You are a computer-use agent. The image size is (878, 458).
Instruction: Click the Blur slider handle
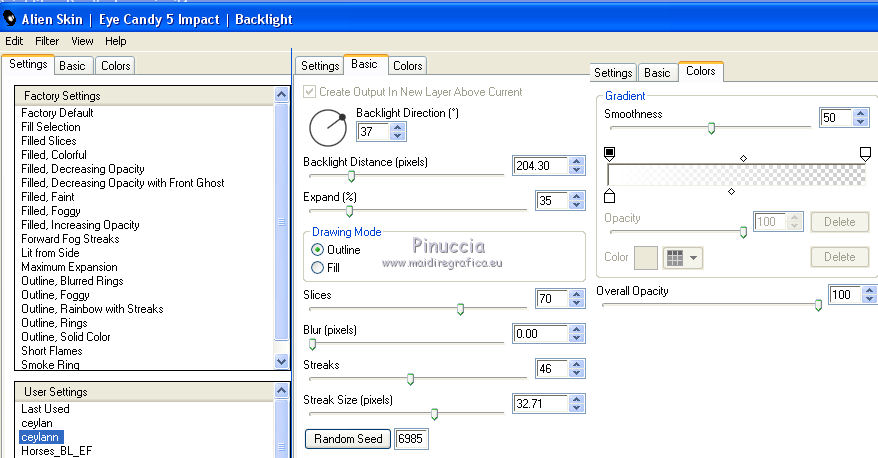coord(312,344)
